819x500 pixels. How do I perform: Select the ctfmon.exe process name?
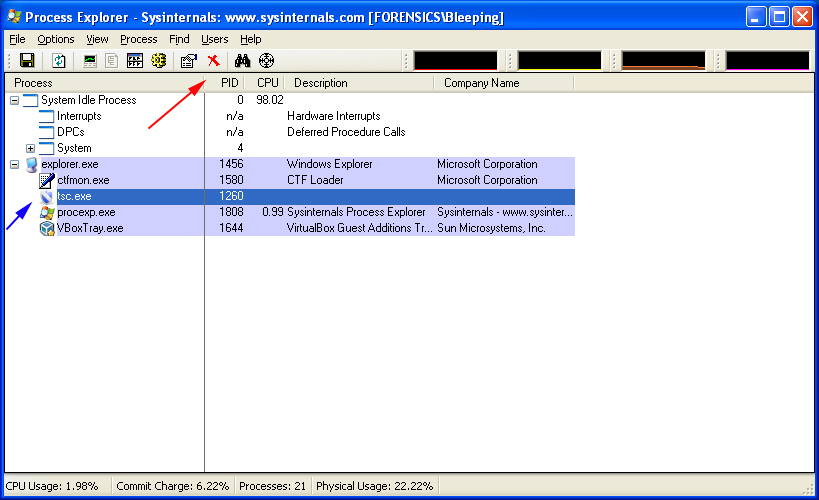(84, 181)
